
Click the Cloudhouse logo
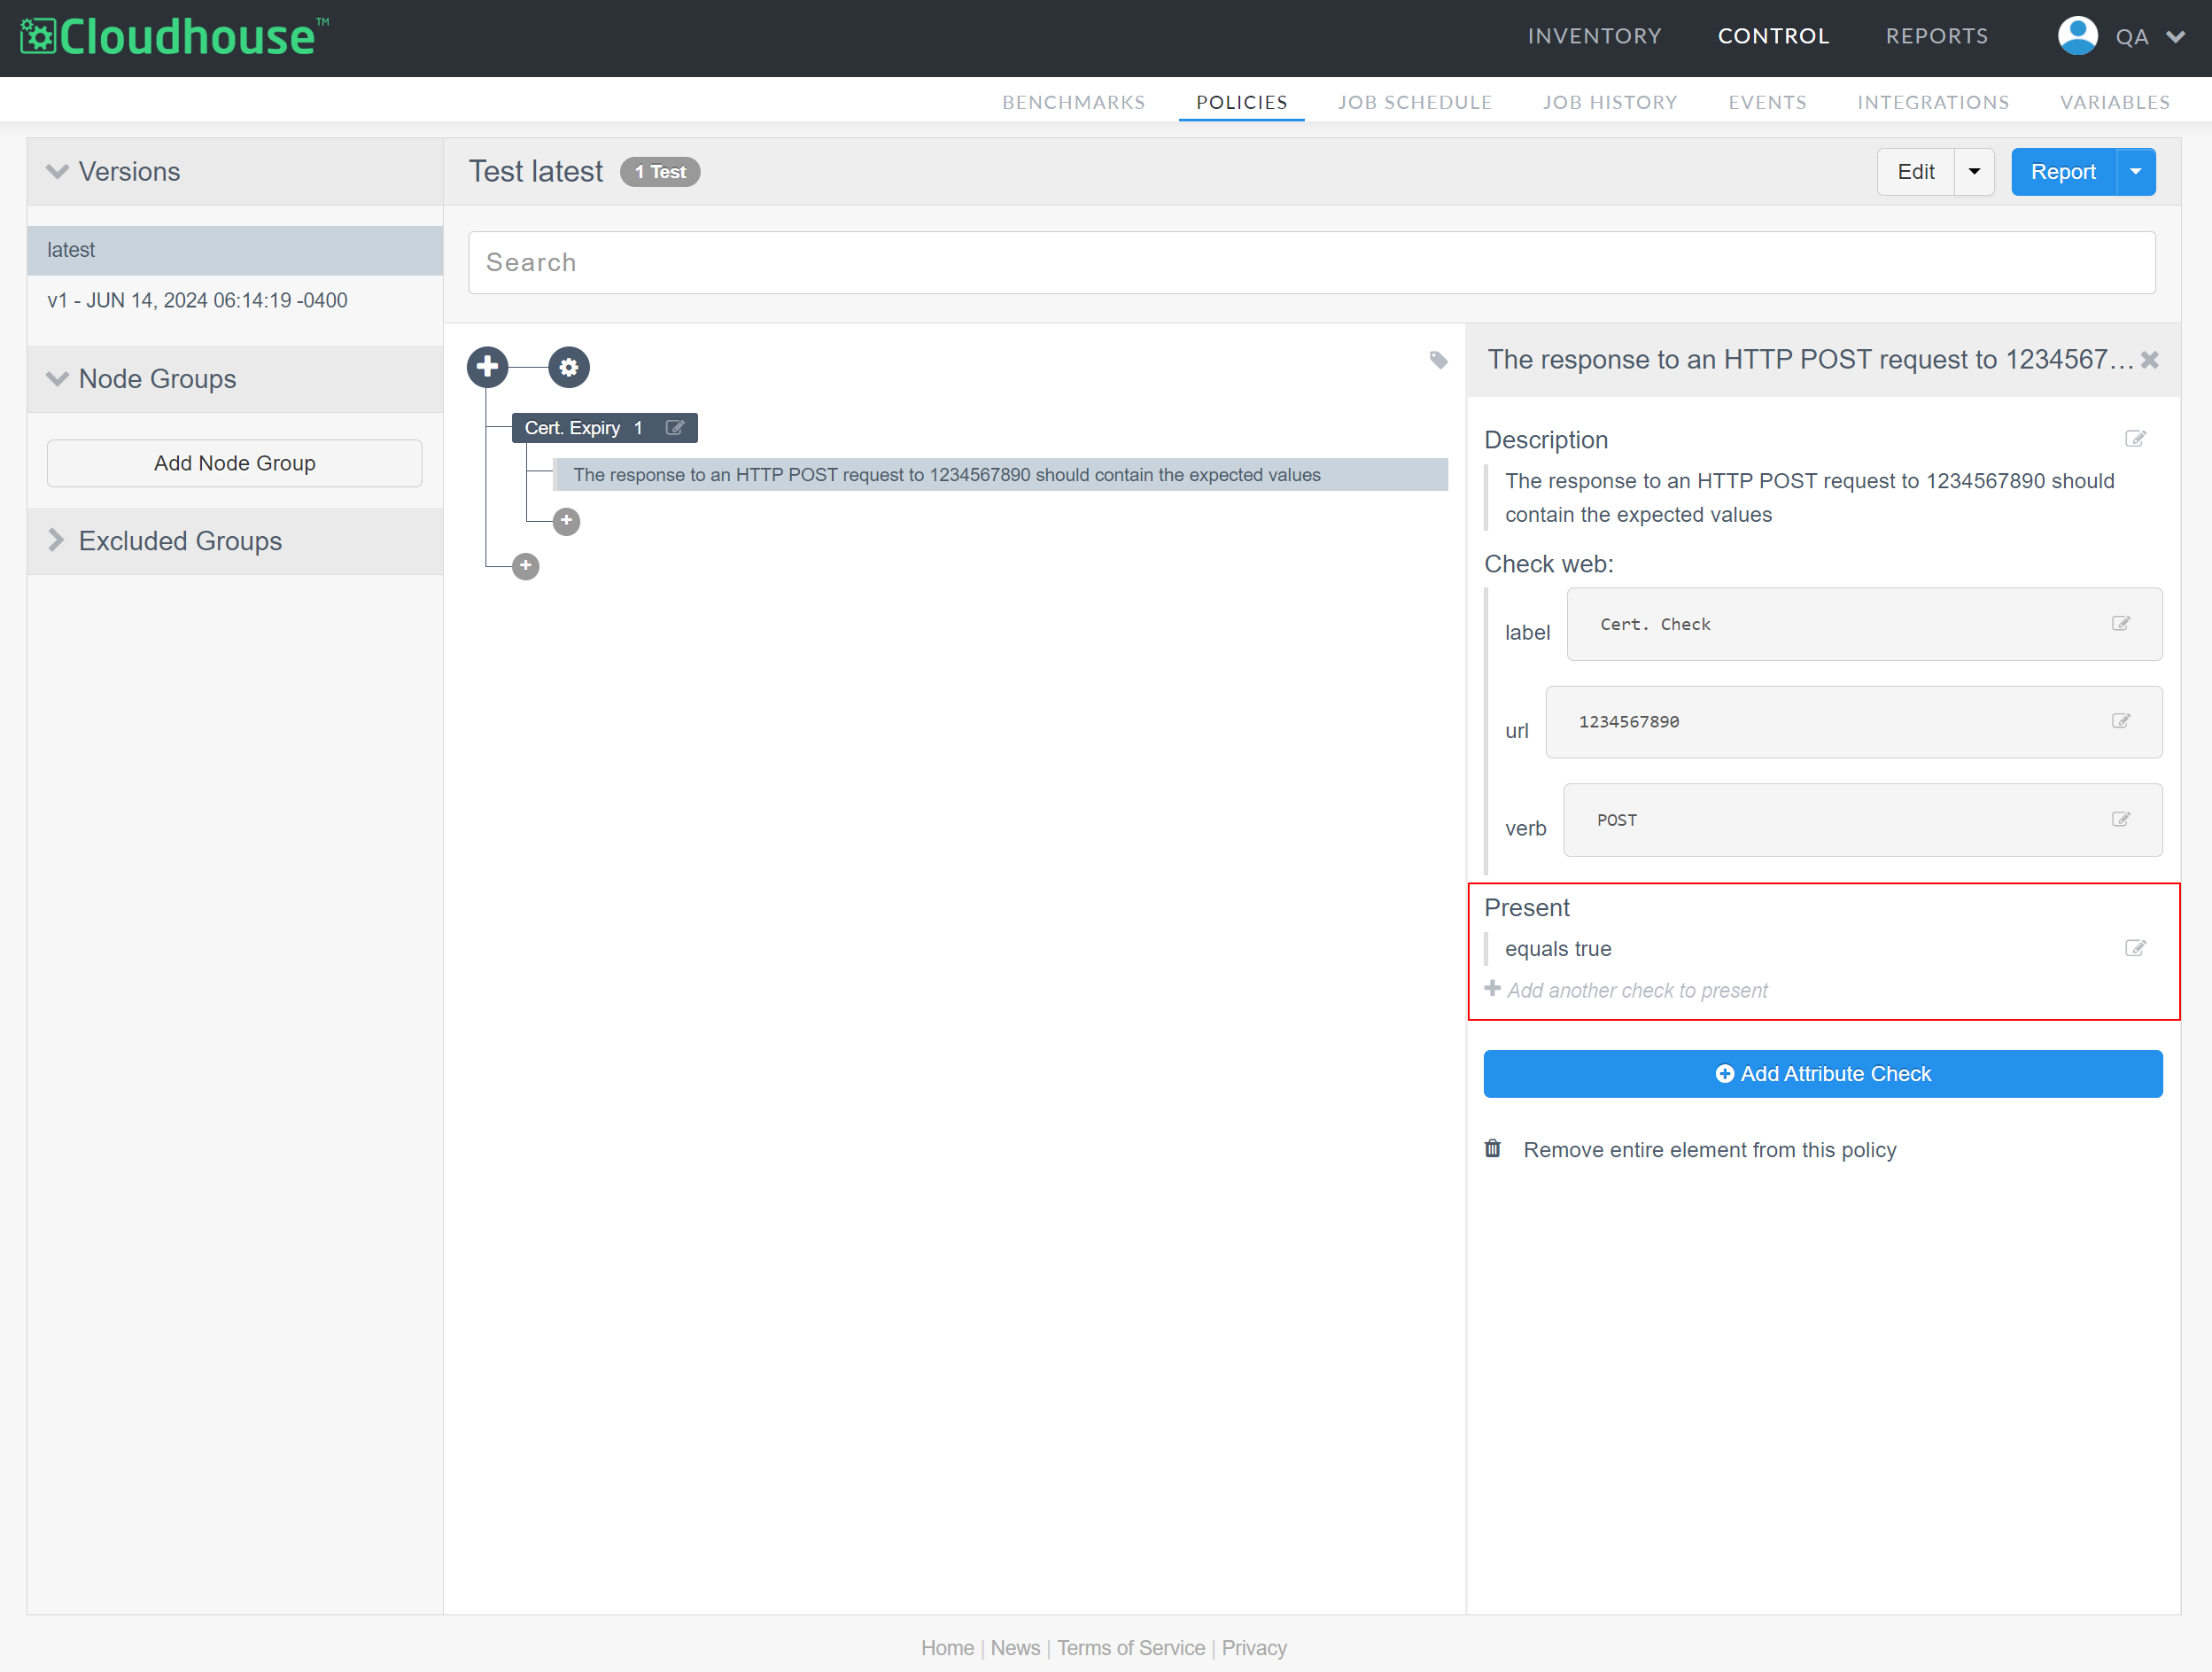(174, 37)
